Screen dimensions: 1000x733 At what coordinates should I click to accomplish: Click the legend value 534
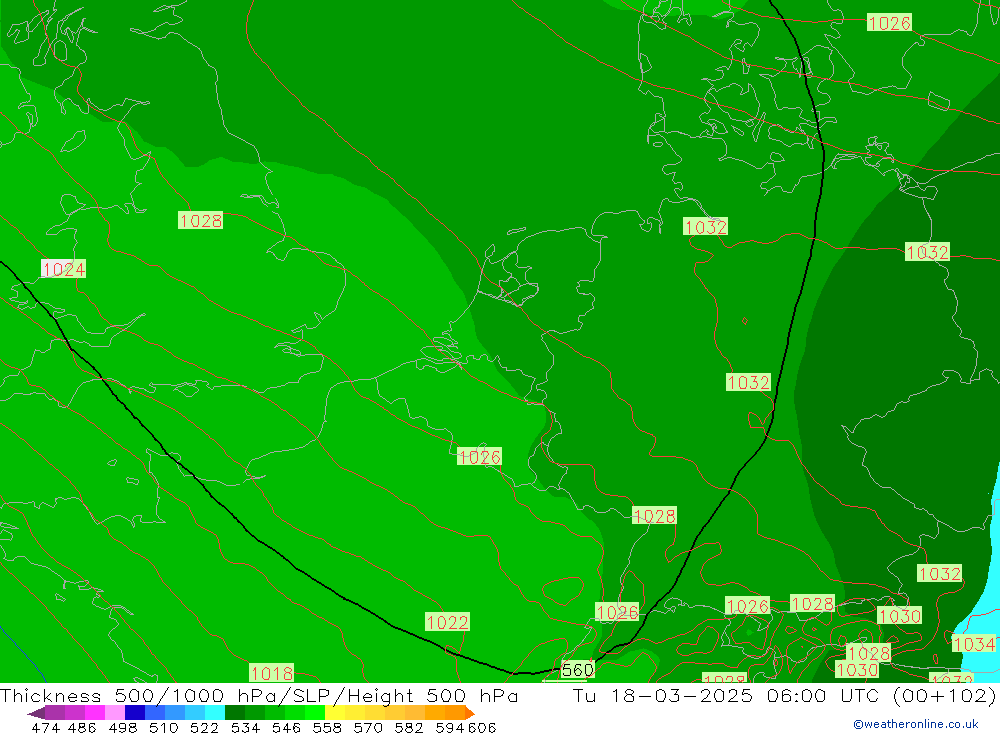[246, 728]
